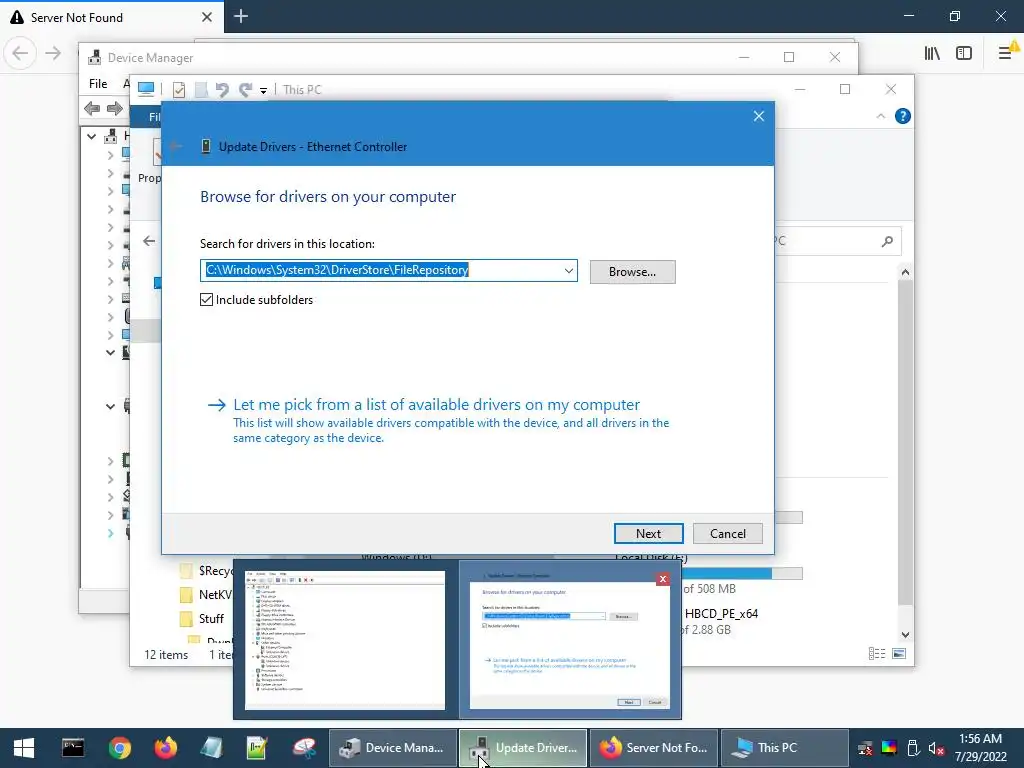The image size is (1024, 768).
Task: Click Next in Update Drivers dialog
Action: pos(648,534)
